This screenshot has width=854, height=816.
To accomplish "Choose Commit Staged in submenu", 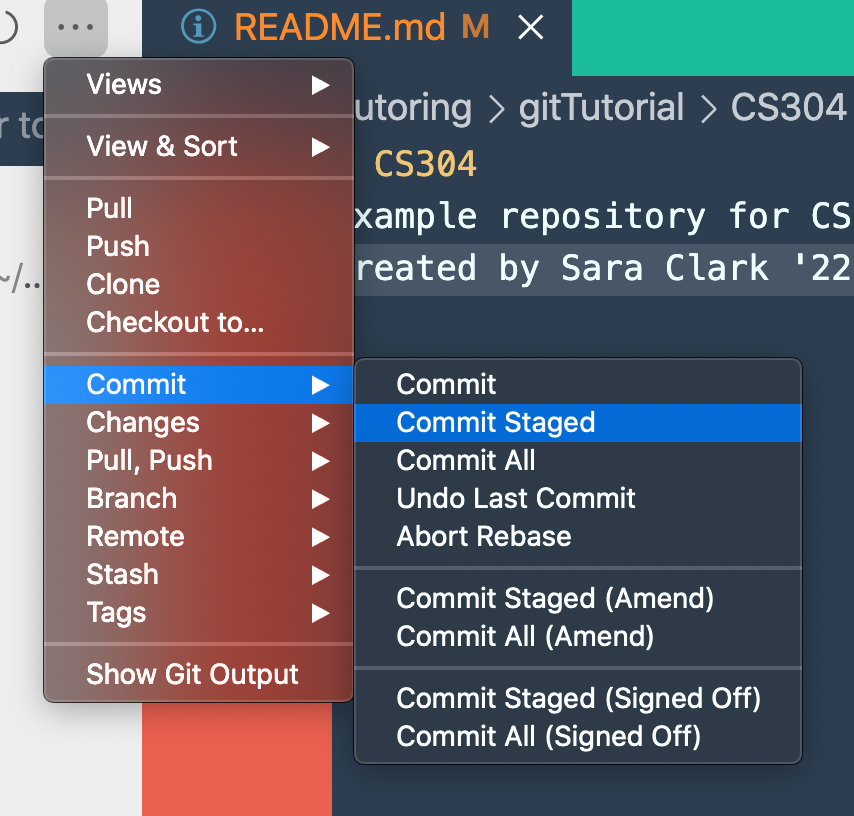I will click(x=578, y=423).
